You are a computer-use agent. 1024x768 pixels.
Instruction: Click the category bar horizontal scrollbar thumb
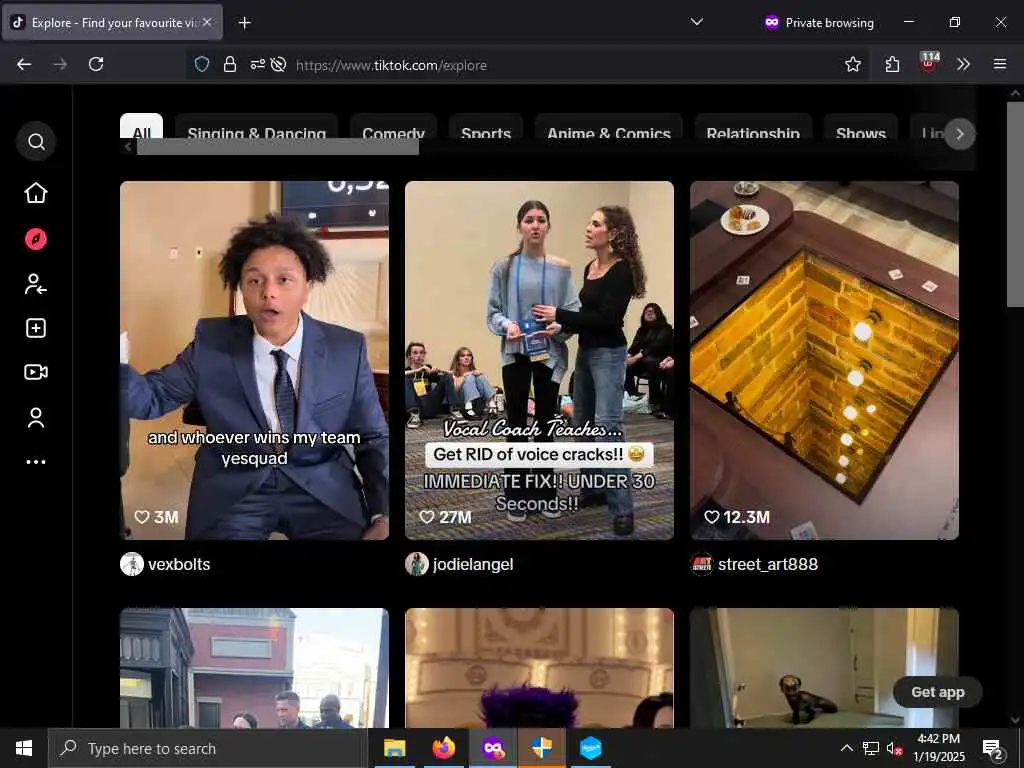tap(278, 147)
